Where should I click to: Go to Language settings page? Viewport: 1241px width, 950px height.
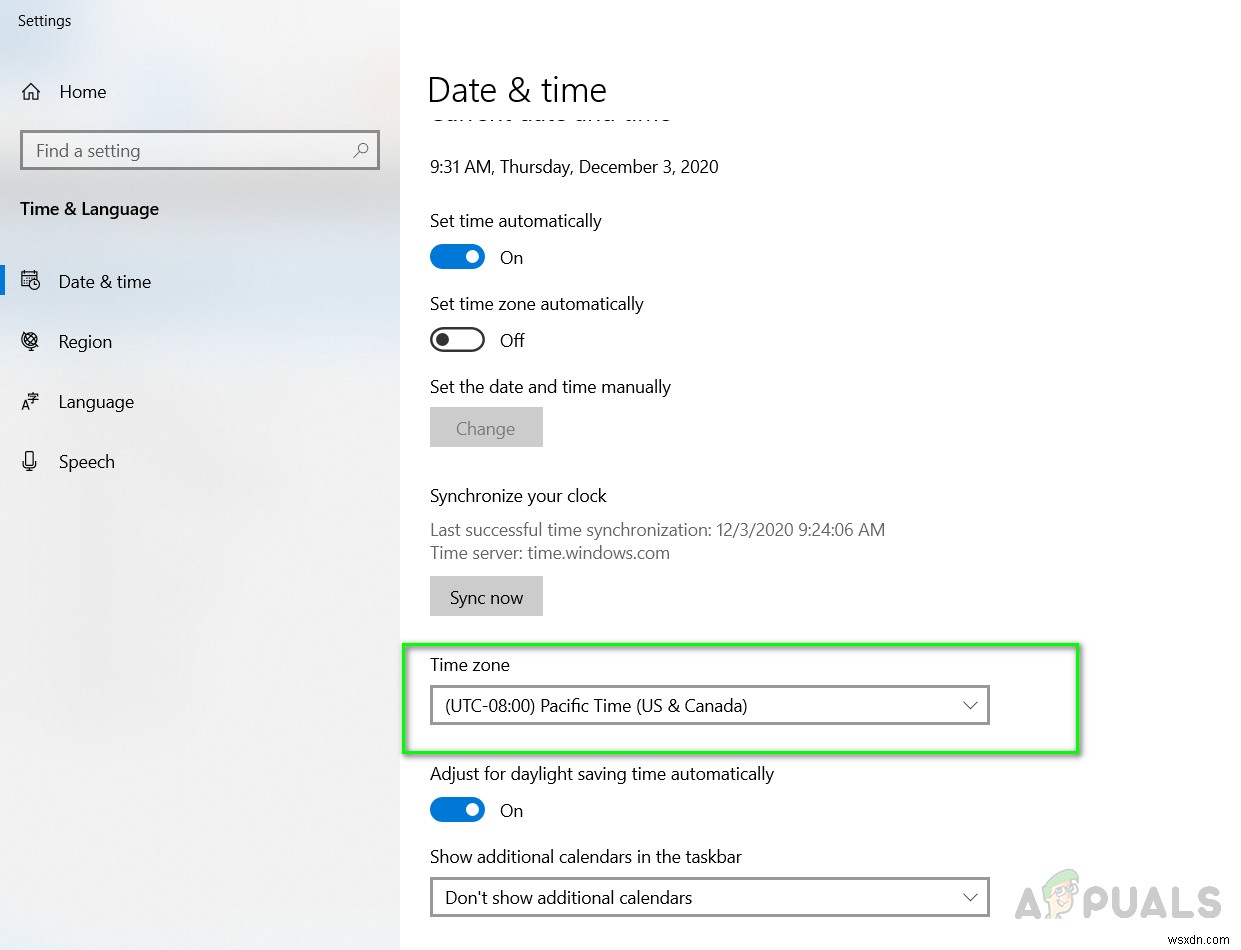click(x=96, y=402)
